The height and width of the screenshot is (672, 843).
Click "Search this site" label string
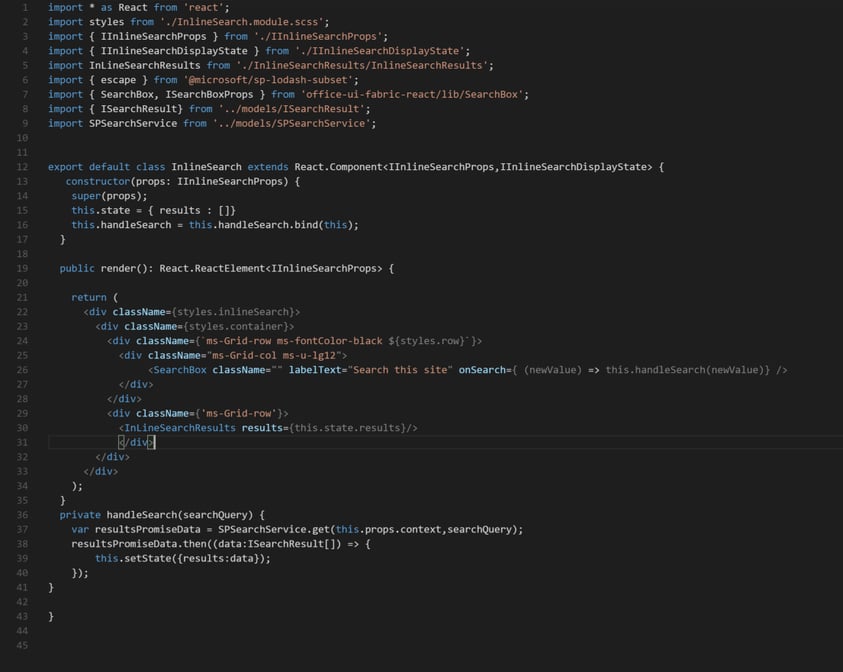click(400, 370)
